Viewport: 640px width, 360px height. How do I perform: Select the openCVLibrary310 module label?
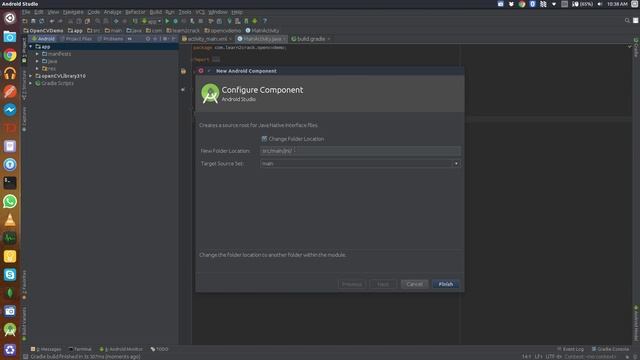pyautogui.click(x=63, y=76)
